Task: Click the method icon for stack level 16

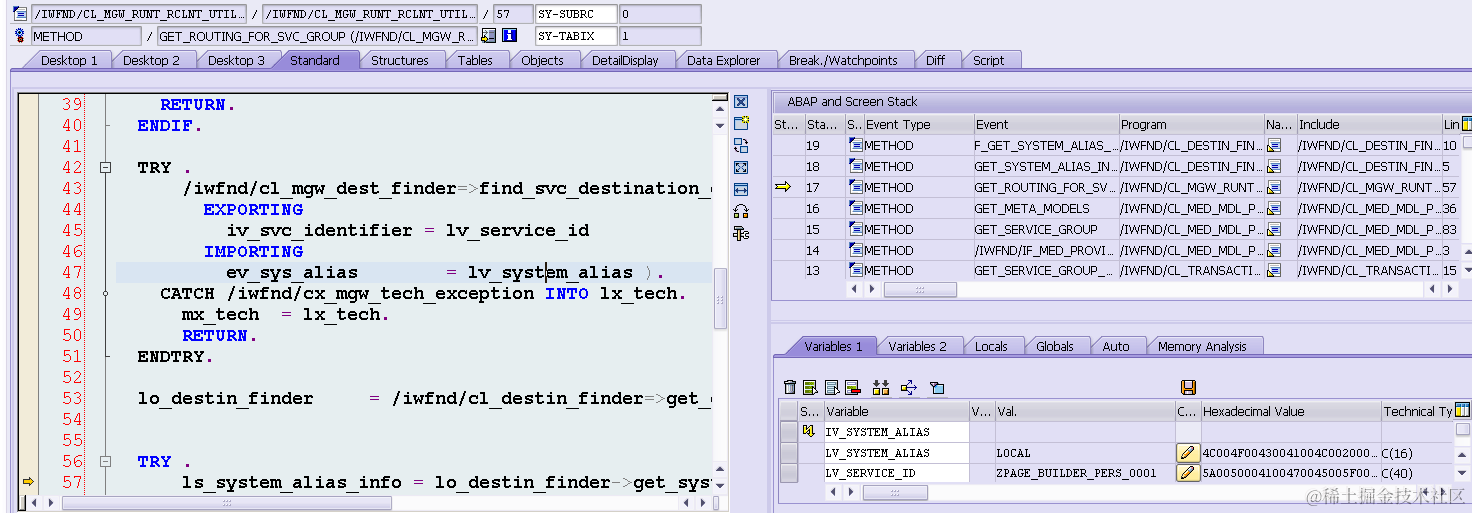Action: [855, 208]
